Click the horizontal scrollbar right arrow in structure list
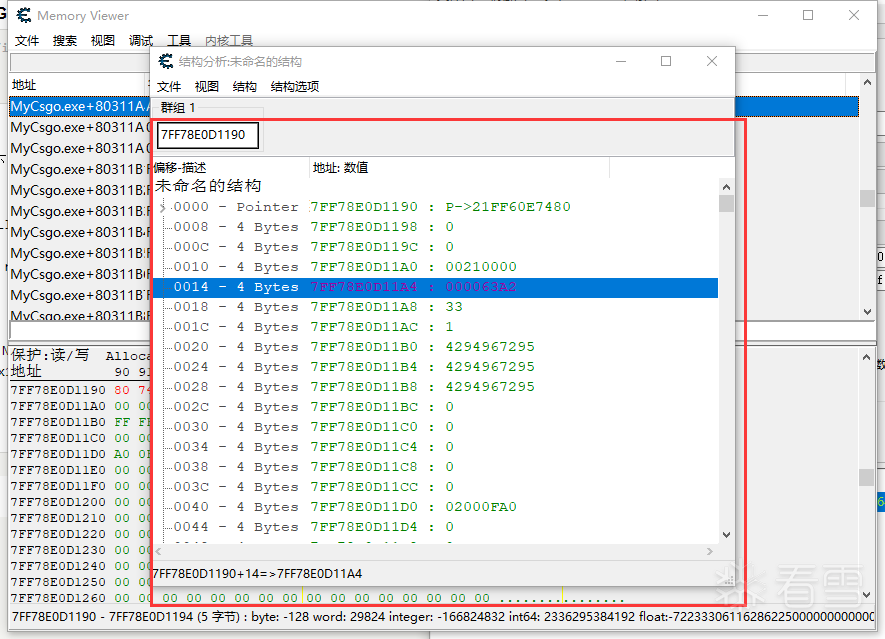Image resolution: width=885 pixels, height=639 pixels. point(709,552)
